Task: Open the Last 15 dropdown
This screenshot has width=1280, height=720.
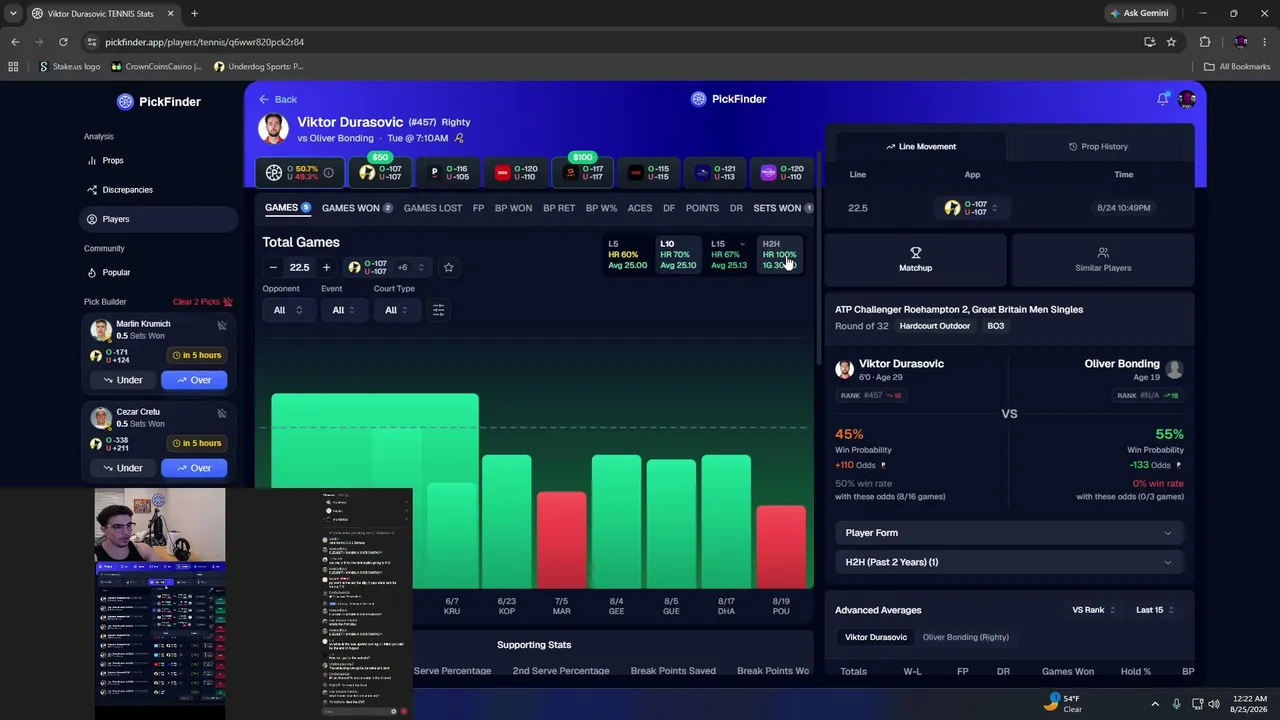Action: (1154, 610)
